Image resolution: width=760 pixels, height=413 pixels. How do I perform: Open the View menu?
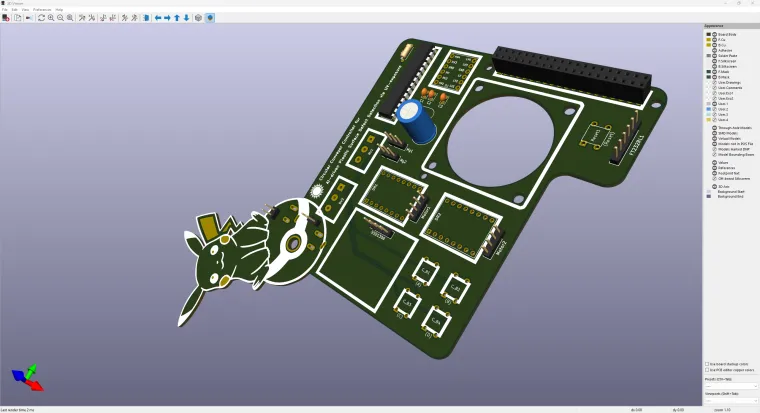coord(25,9)
